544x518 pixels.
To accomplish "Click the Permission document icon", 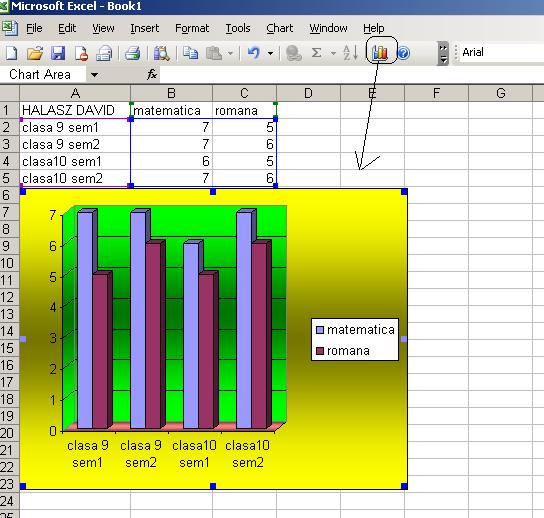I will pos(81,53).
